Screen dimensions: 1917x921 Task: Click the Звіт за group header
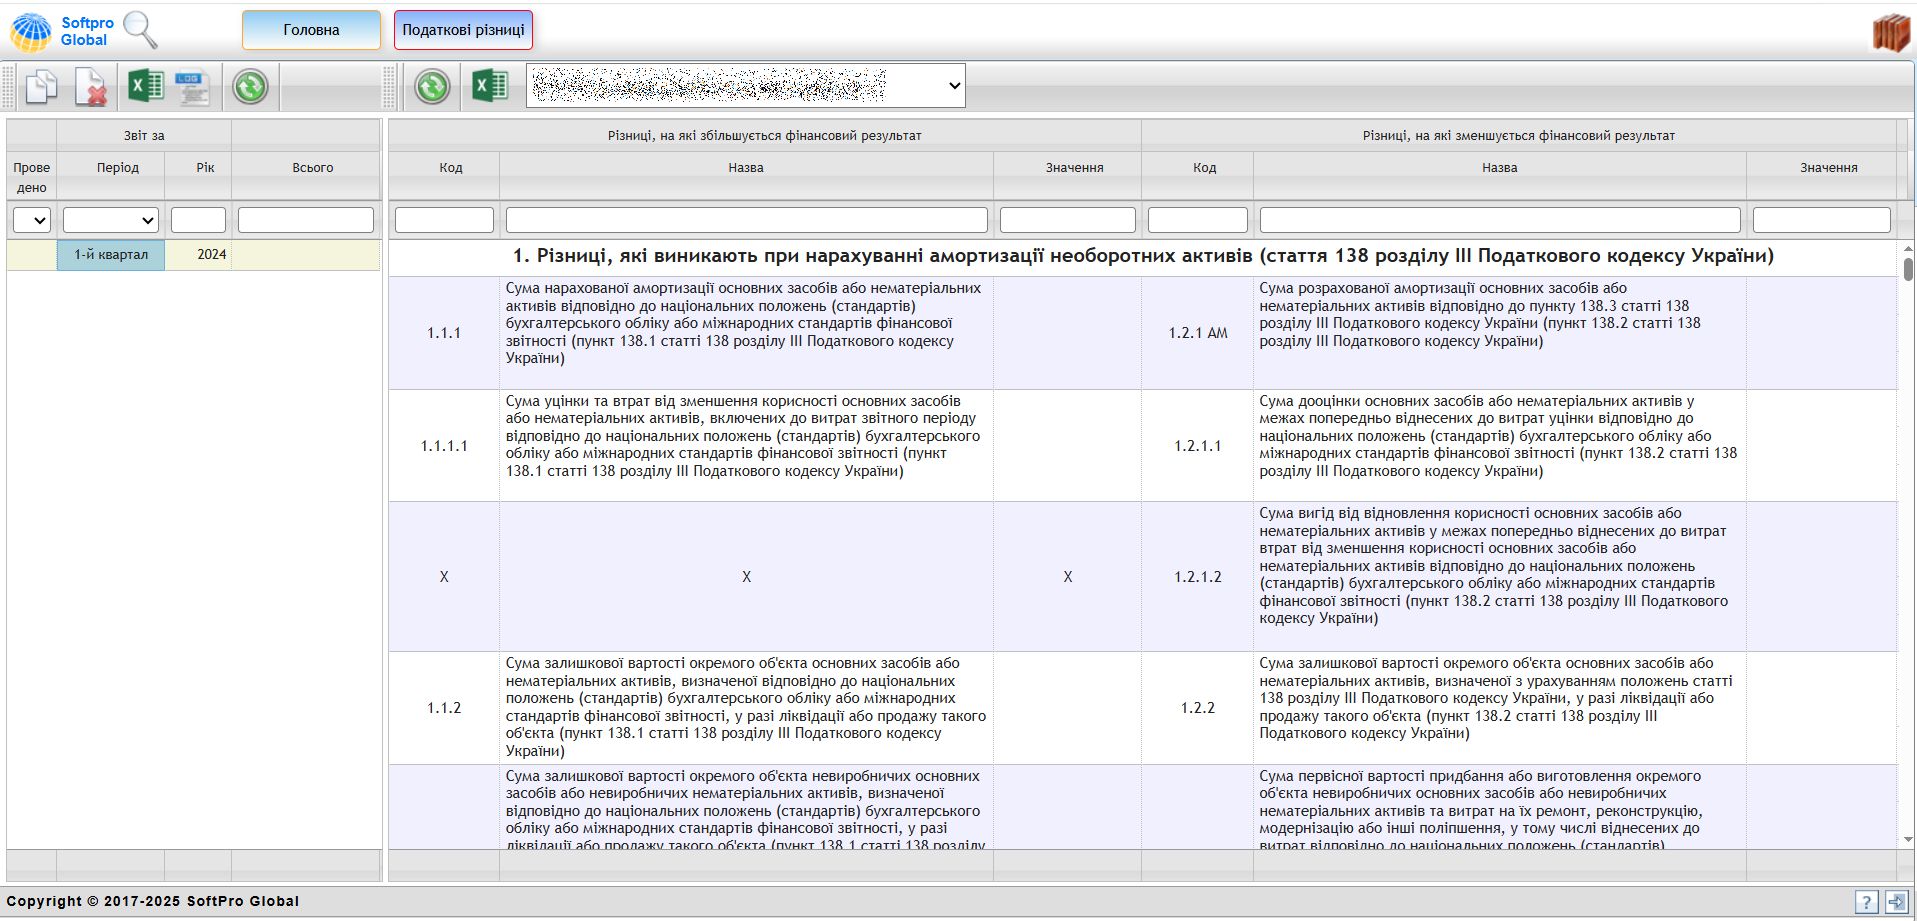tap(144, 135)
